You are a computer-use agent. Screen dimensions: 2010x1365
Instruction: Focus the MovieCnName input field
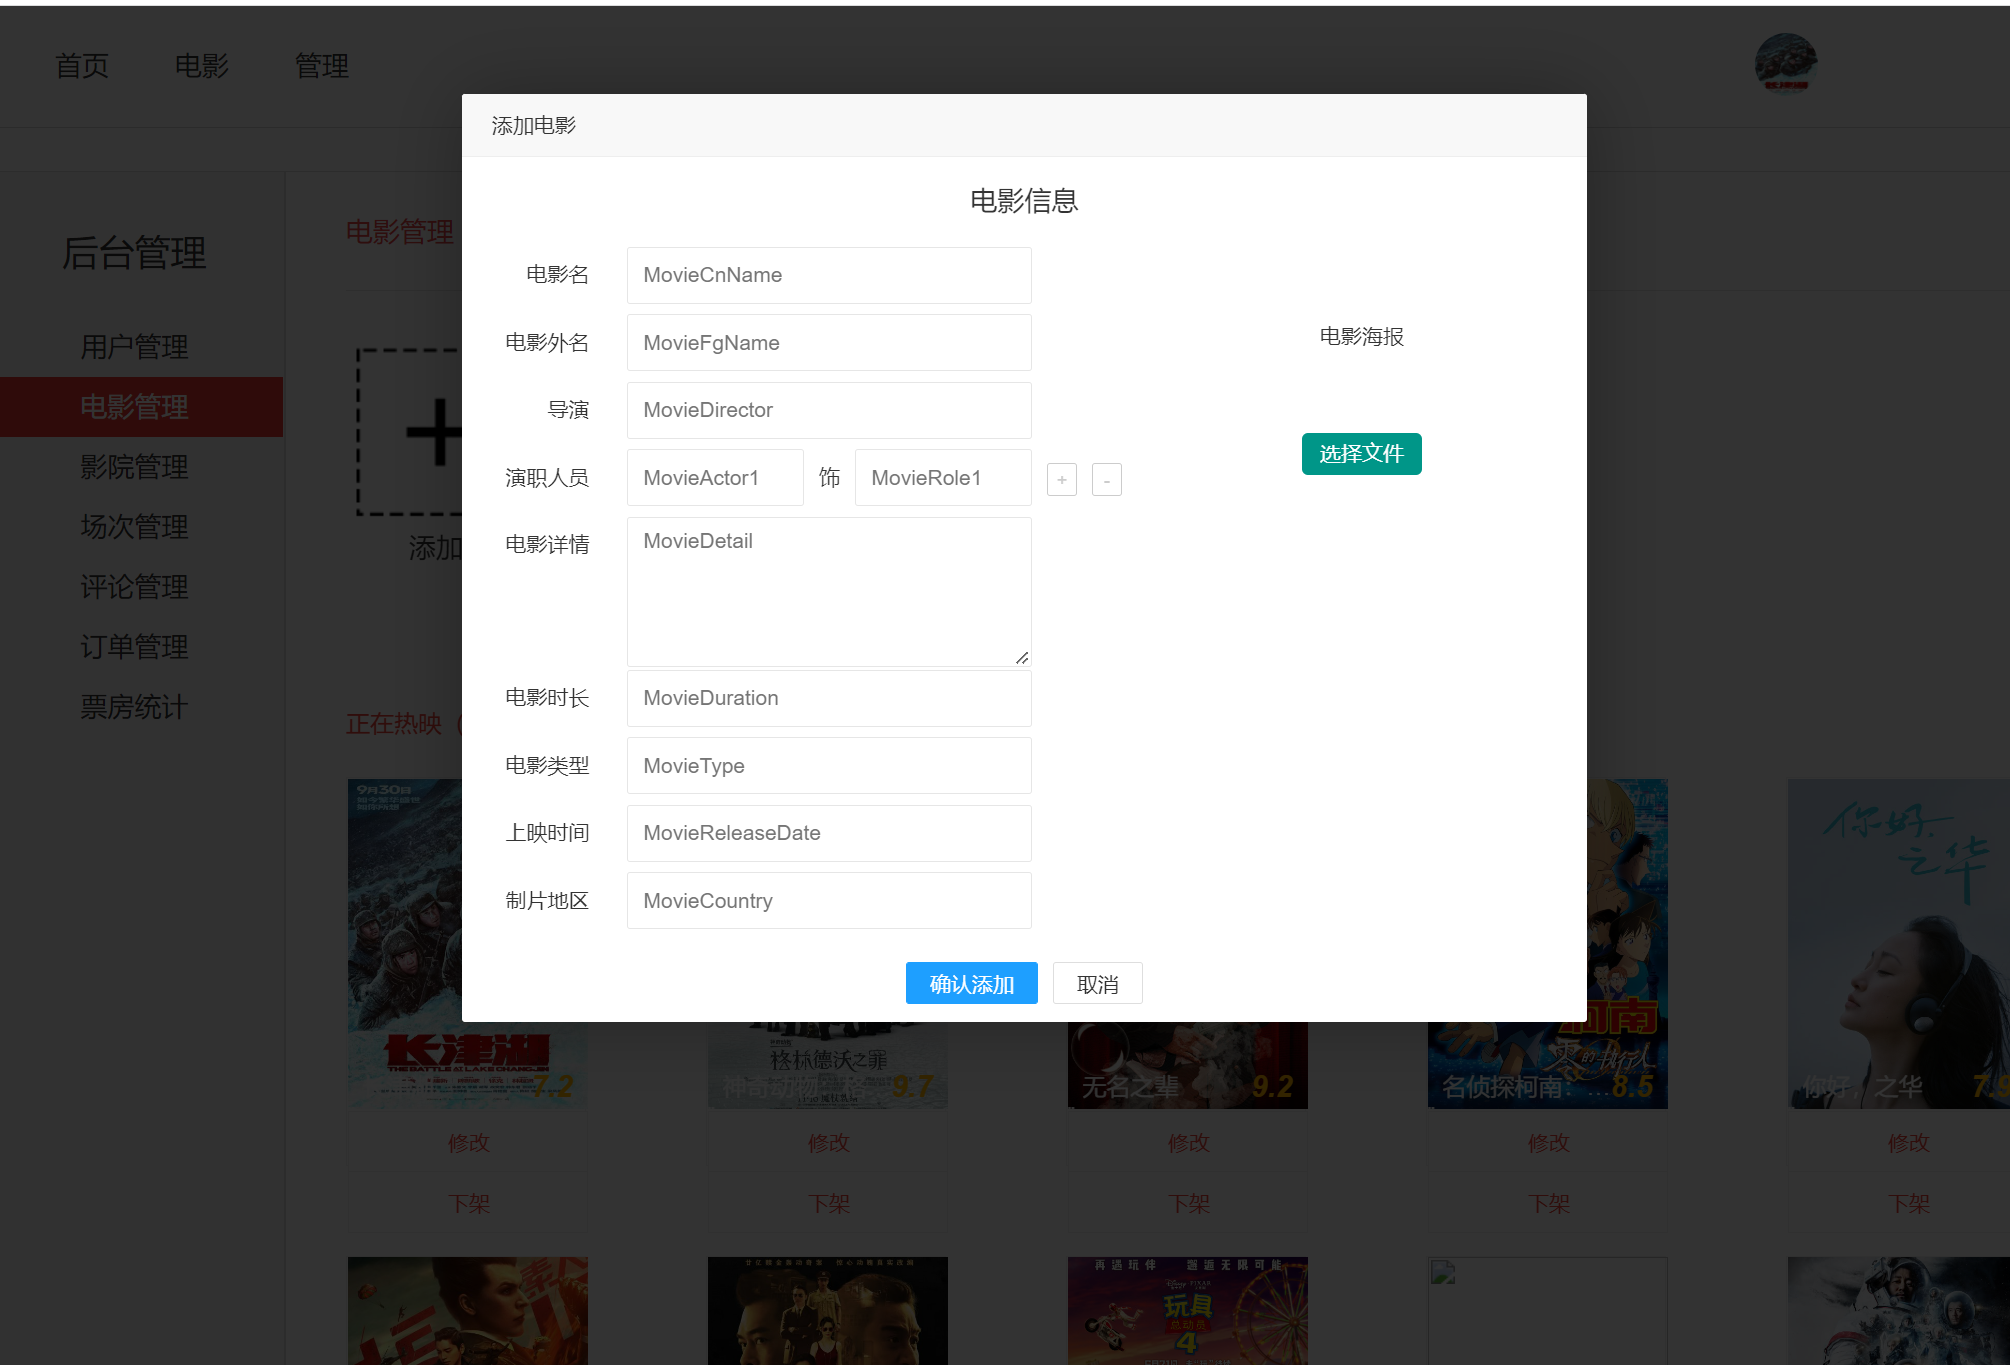pos(829,275)
